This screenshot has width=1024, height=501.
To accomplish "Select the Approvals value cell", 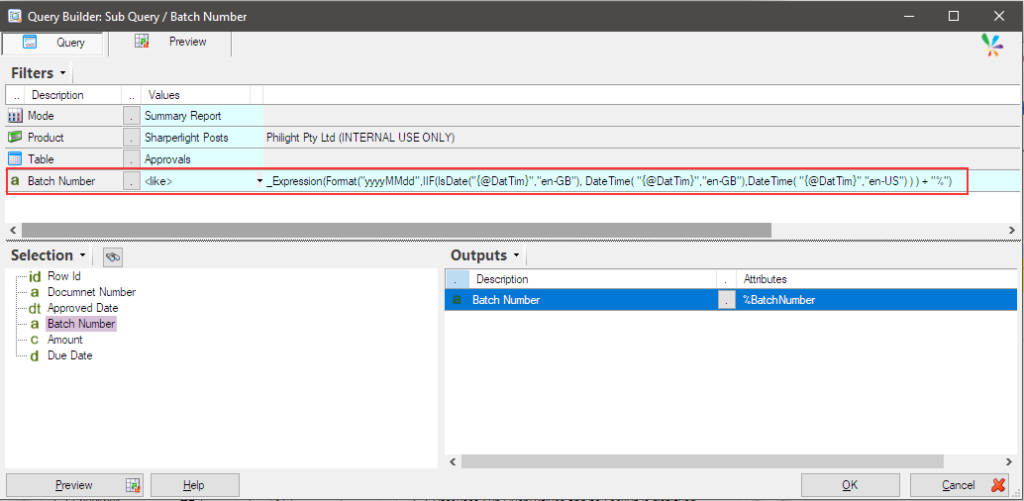I will [202, 159].
